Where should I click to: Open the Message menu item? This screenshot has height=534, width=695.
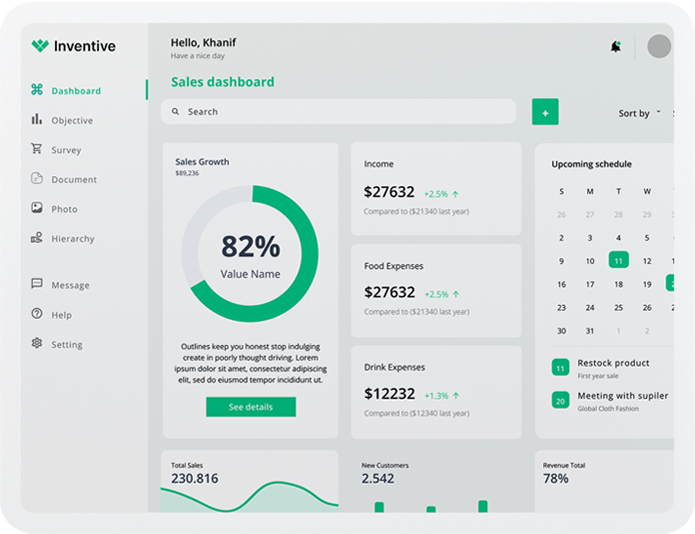(x=70, y=285)
